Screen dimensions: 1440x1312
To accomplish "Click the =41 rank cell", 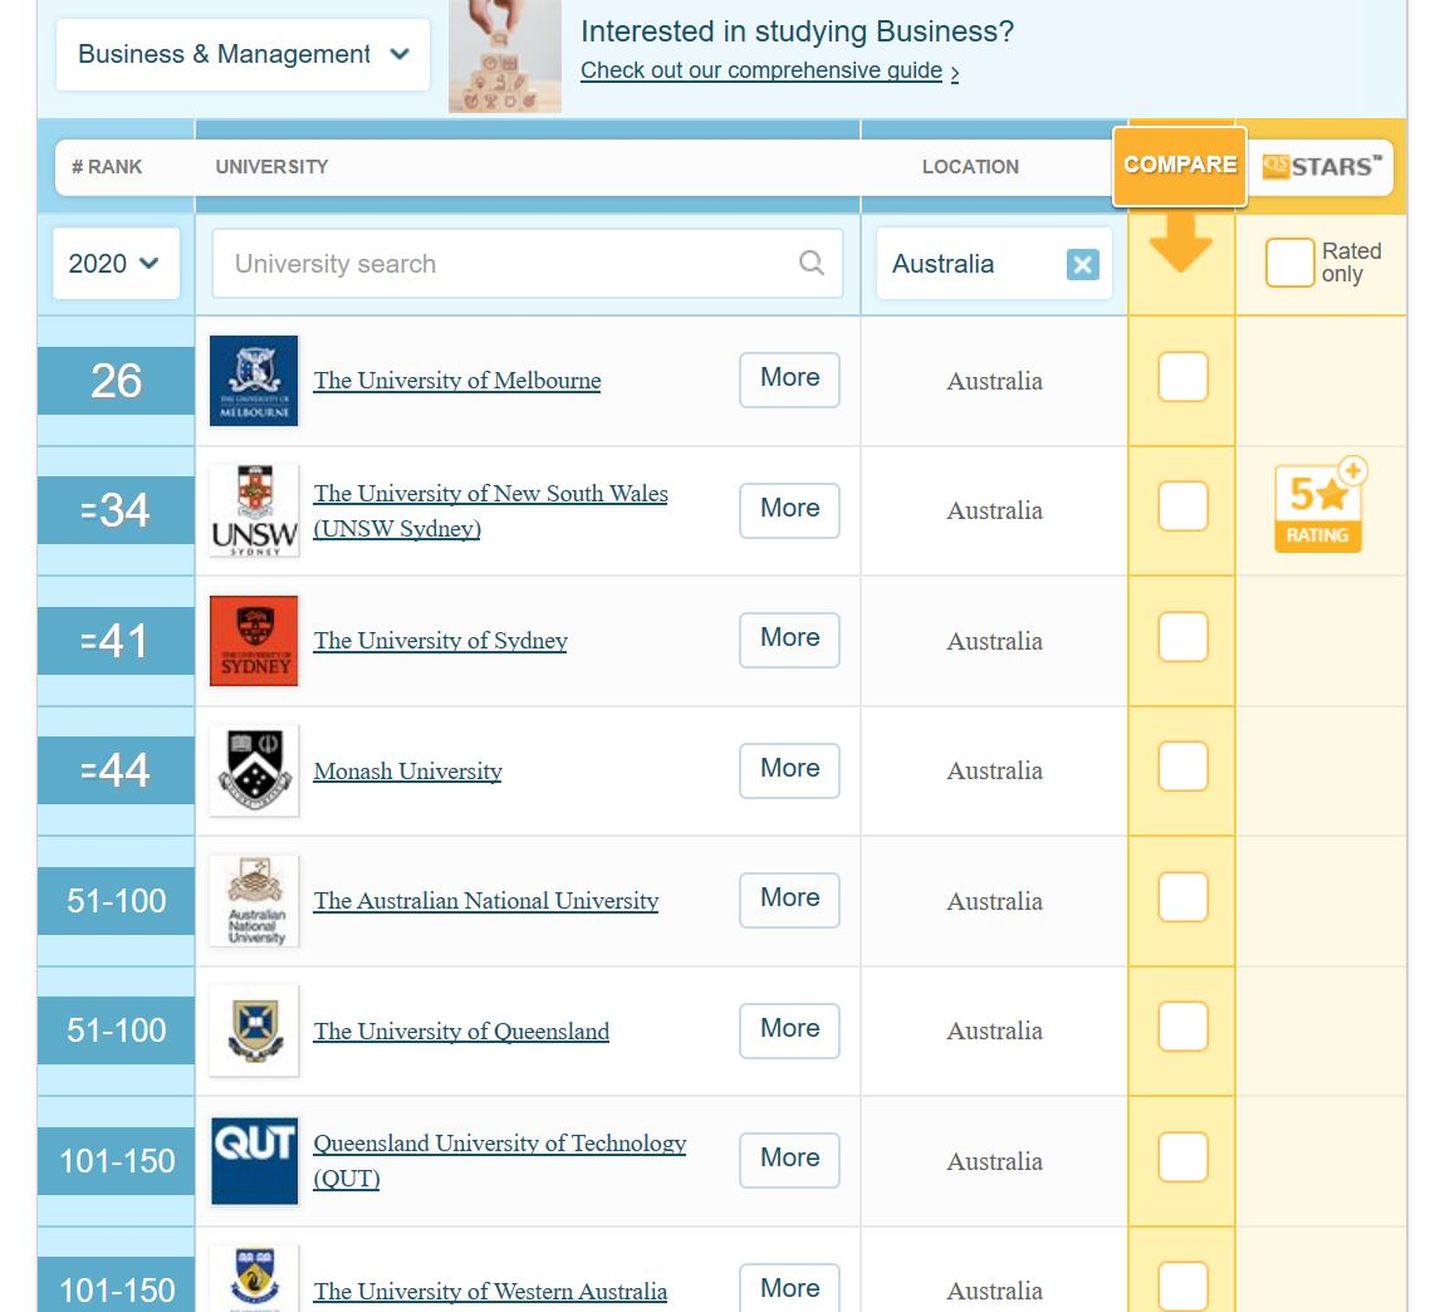I will (116, 641).
